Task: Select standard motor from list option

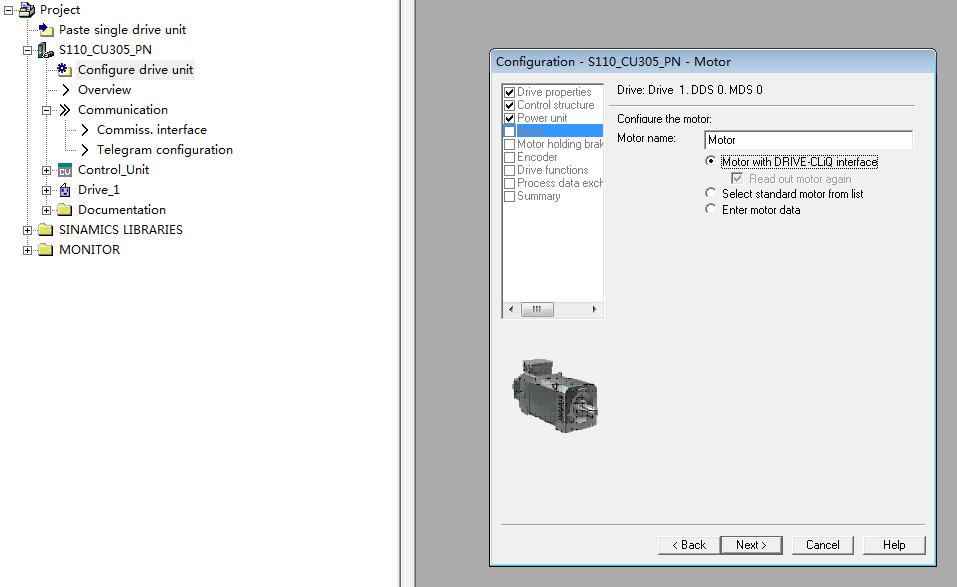Action: [x=710, y=193]
